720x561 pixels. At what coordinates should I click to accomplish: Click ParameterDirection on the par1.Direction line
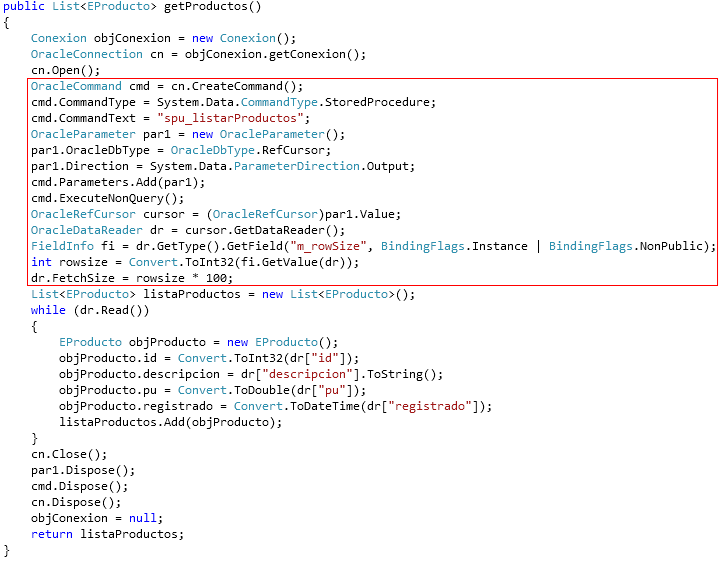(297, 166)
